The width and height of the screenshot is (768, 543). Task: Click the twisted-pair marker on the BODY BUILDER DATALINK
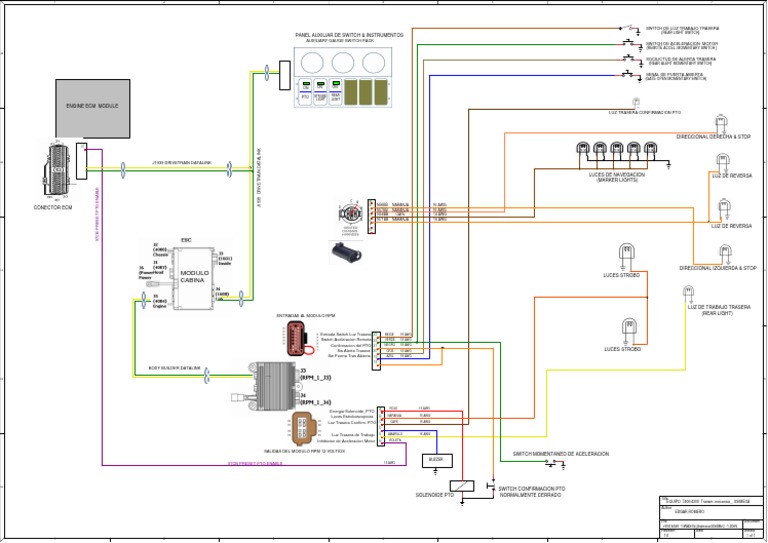click(x=206, y=376)
